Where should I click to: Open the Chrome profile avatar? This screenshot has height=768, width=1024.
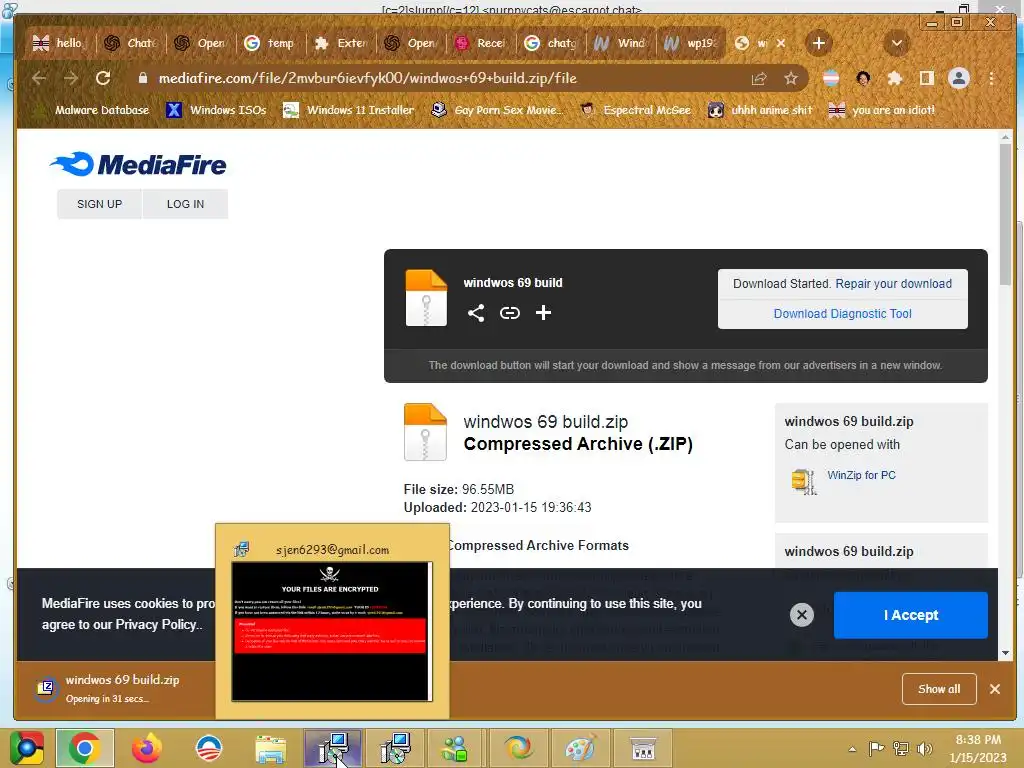point(959,78)
